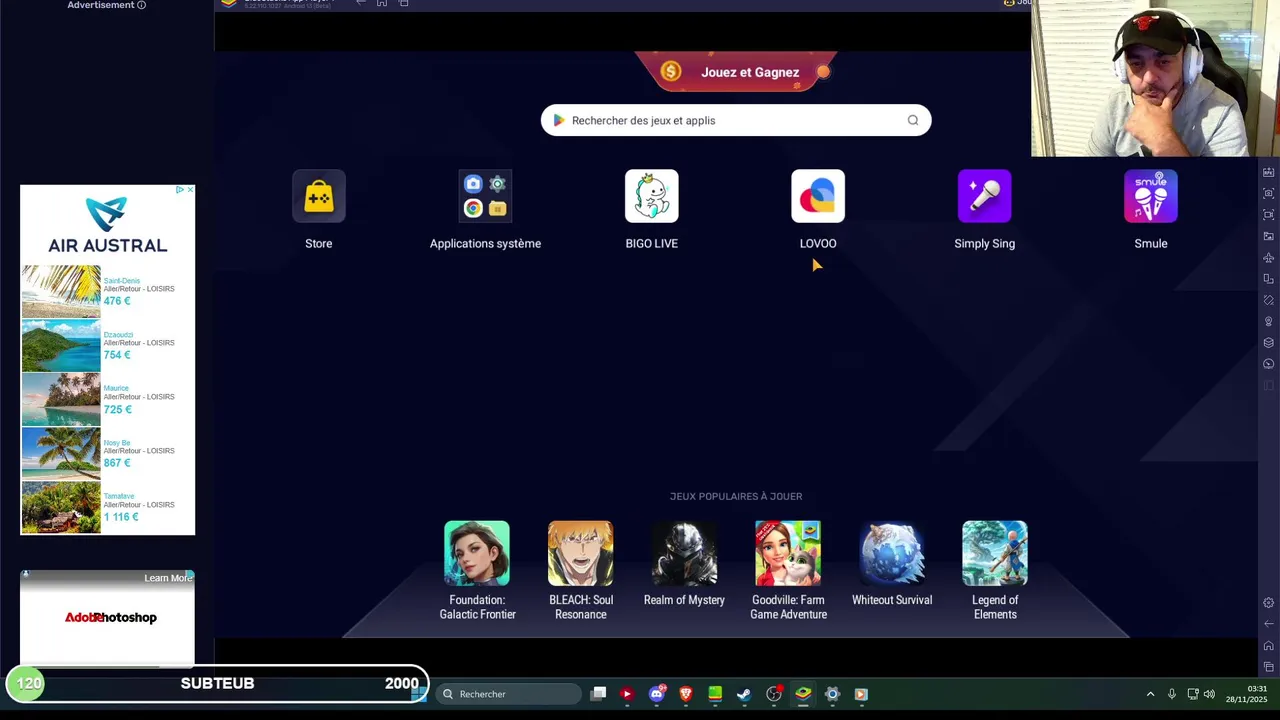Launch the Smule app
Viewport: 1280px width, 720px height.
1151,196
